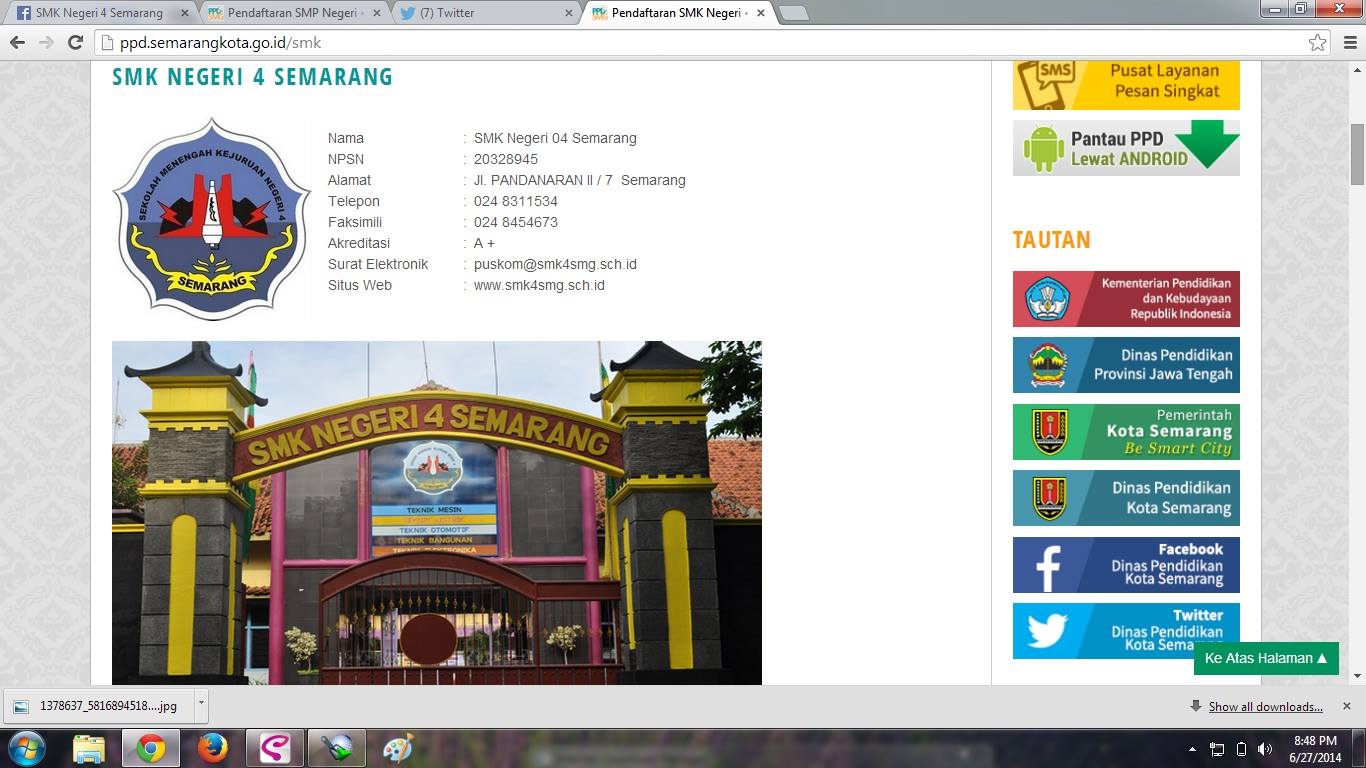1366x768 pixels.
Task: Open Kementerian Pendidikan dan Kebudayaan link
Action: pyautogui.click(x=1126, y=299)
